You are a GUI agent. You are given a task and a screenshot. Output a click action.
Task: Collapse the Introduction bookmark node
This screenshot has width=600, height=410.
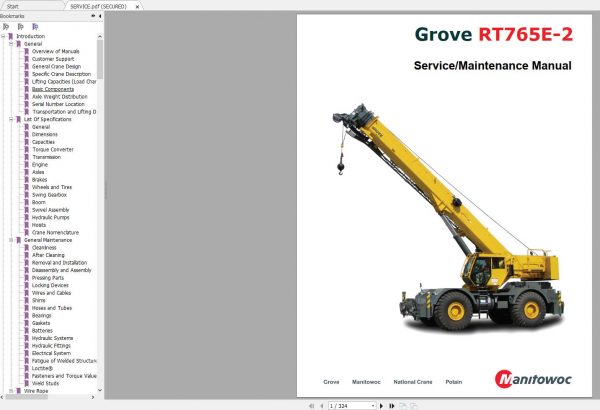coord(3,36)
